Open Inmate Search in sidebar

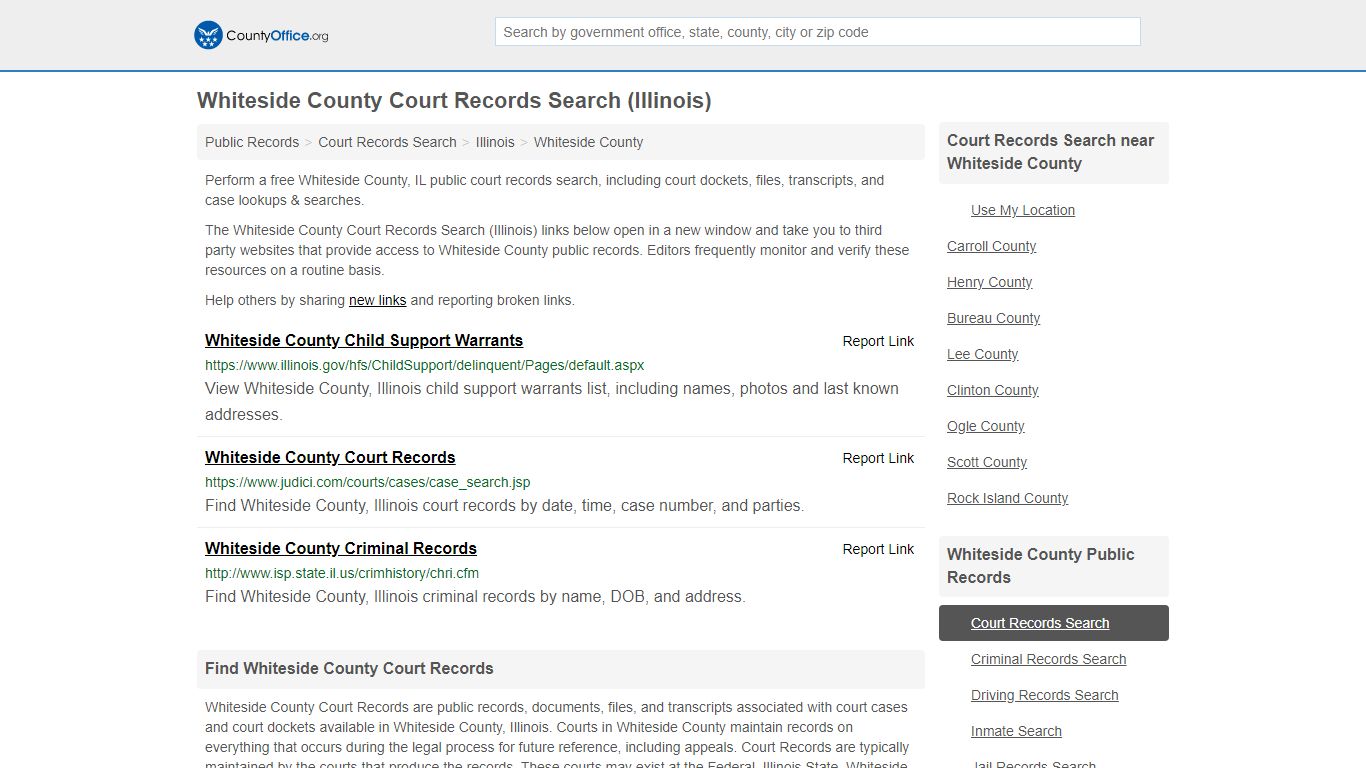click(x=1016, y=731)
